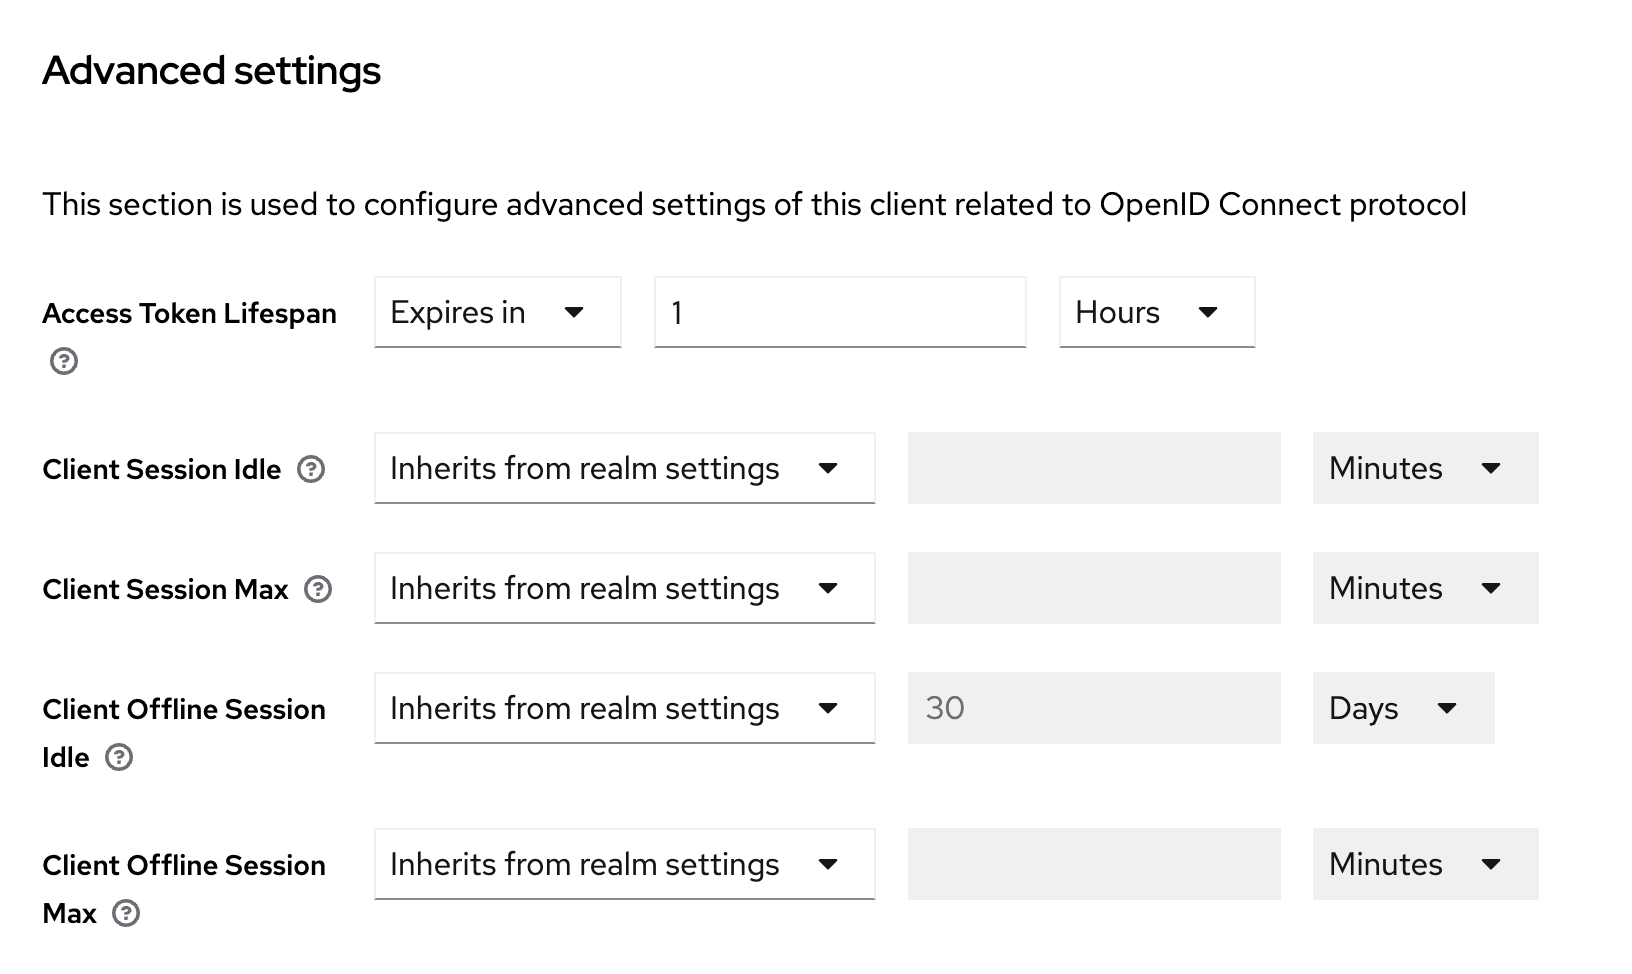Open Client Offline Session Max inheritance dropdown
Viewport: 1632px width, 974px height.
(x=624, y=864)
